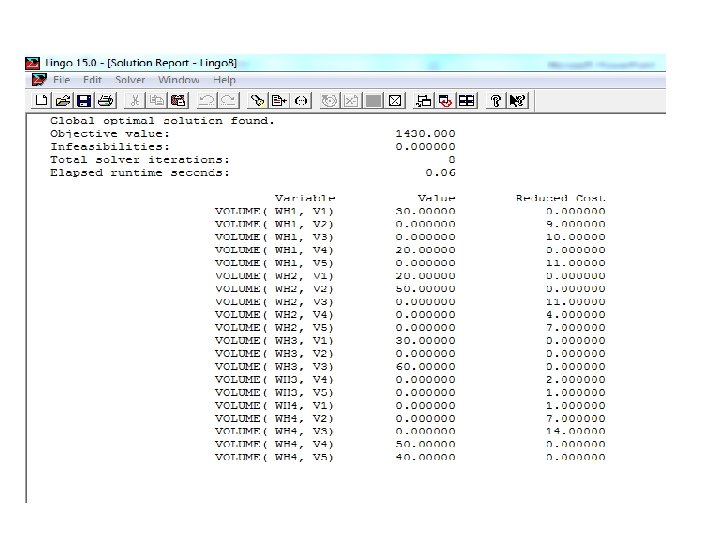The image size is (720, 540).
Task: Click the 'Reduced Cost' column header
Action: [x=560, y=198]
